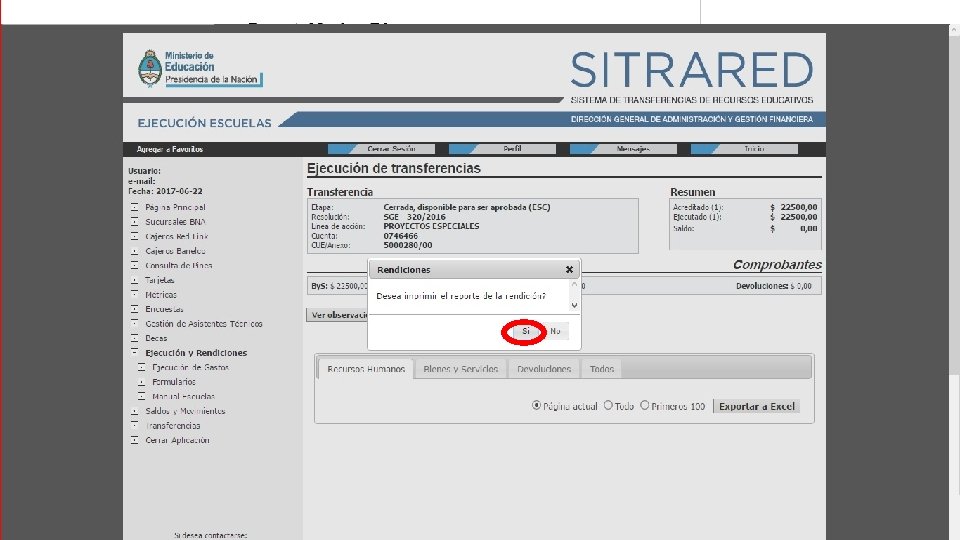The height and width of the screenshot is (540, 960).
Task: Click expander icon beside Saldos y Movimientos
Action: point(134,411)
